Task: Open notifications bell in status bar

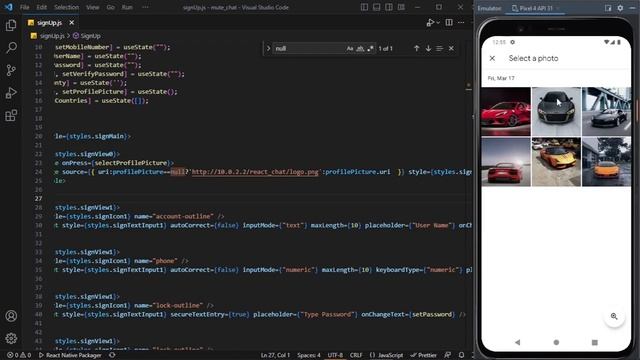Action: tap(461, 355)
